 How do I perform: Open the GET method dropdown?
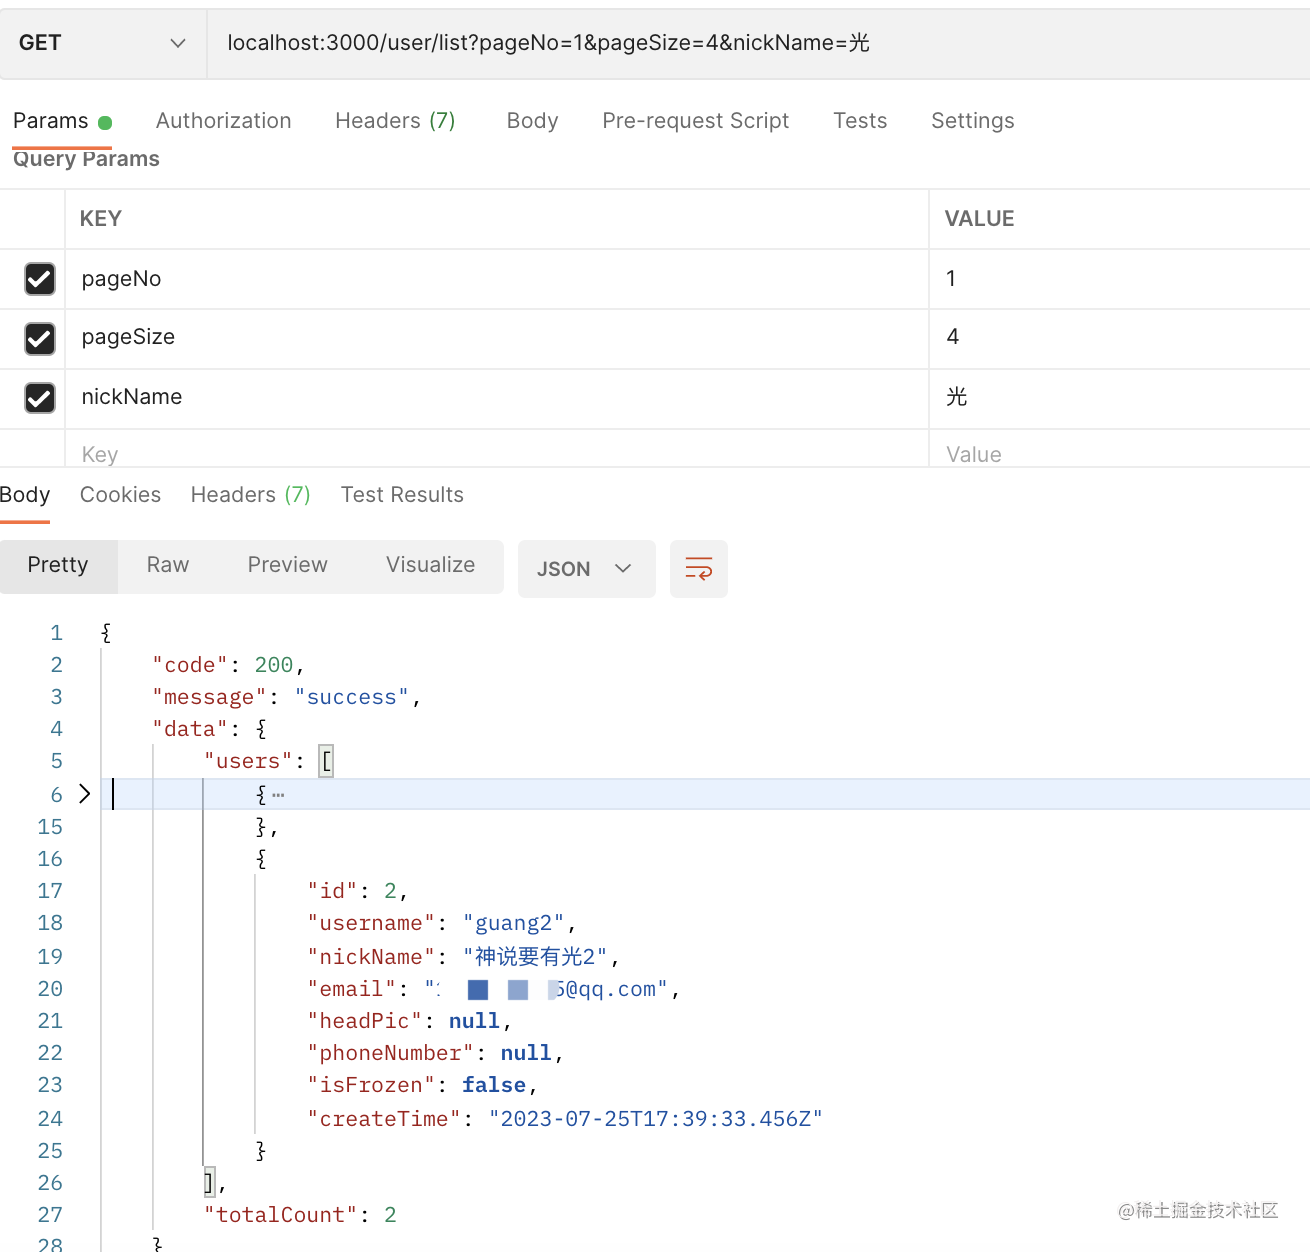click(x=102, y=43)
